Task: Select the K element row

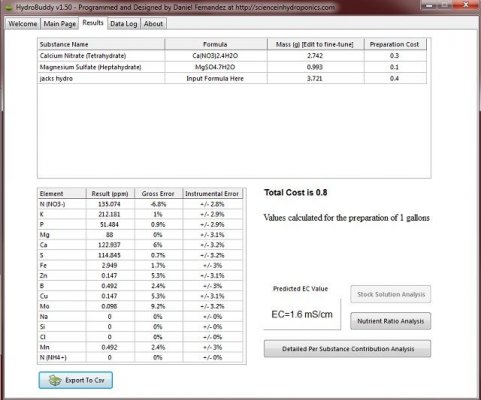Action: pyautogui.click(x=140, y=214)
